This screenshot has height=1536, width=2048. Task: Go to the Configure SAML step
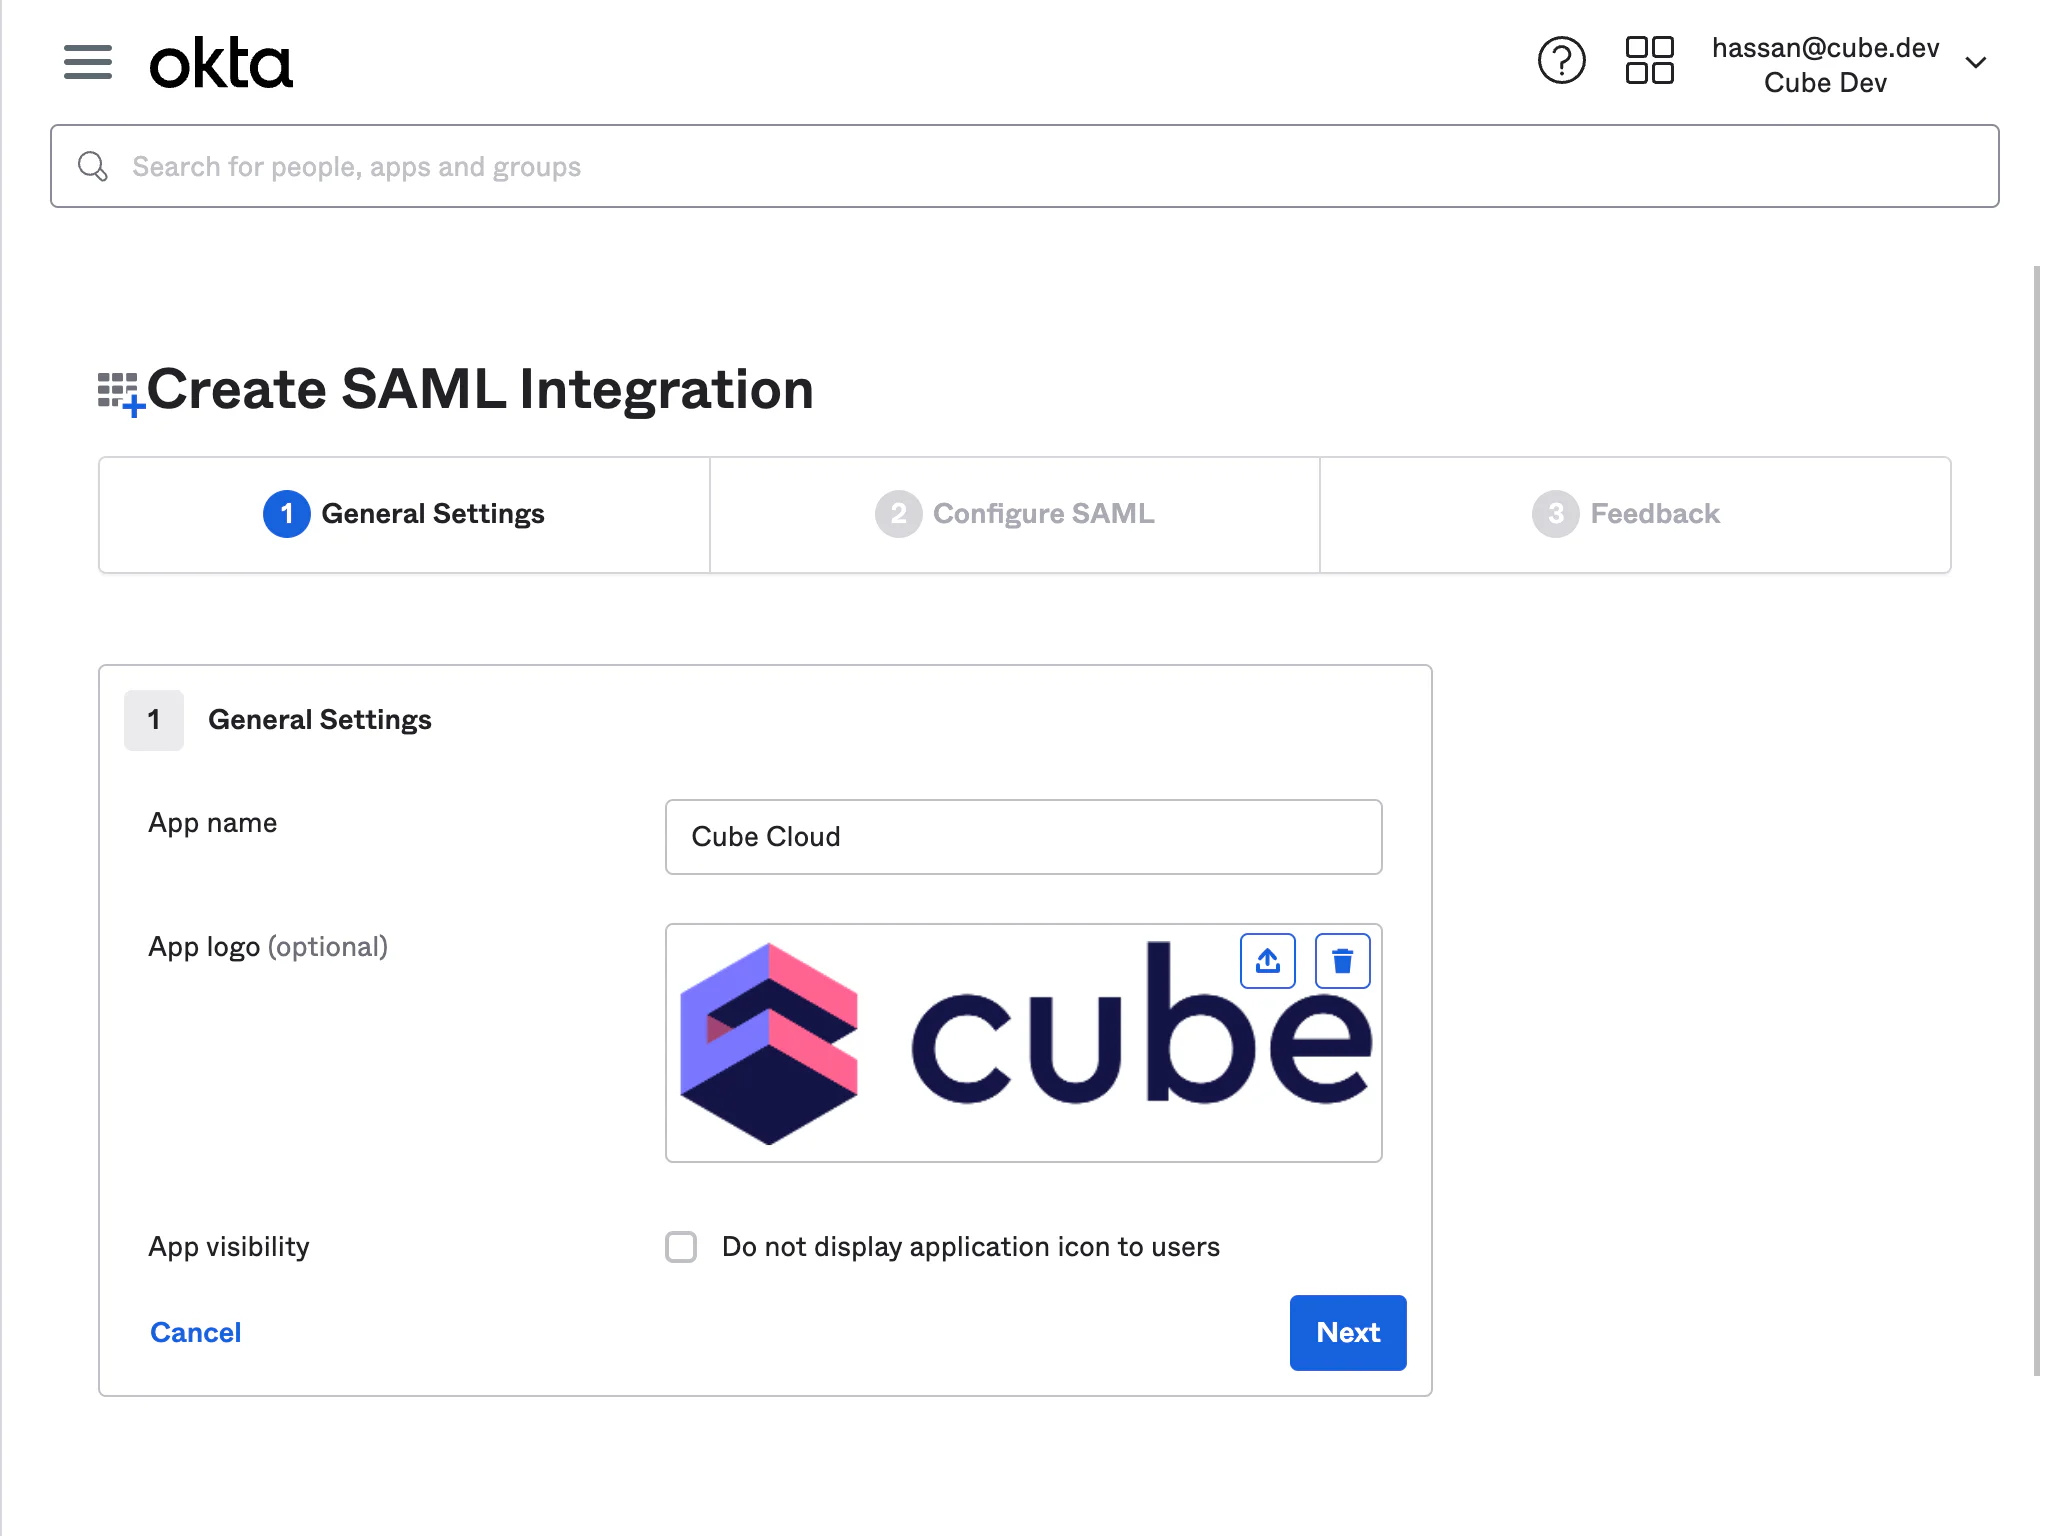[1014, 514]
